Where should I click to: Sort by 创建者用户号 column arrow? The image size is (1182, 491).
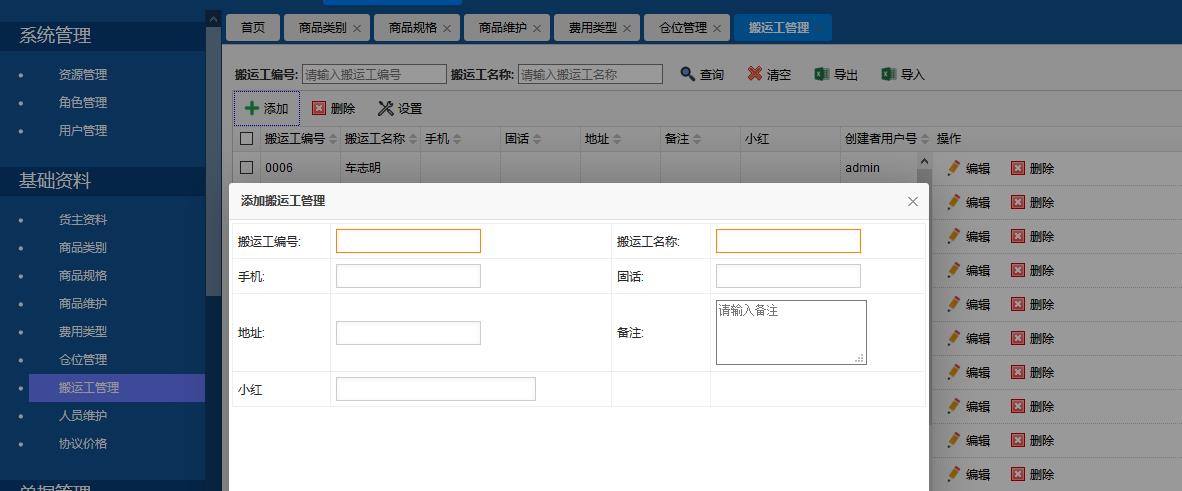point(925,139)
